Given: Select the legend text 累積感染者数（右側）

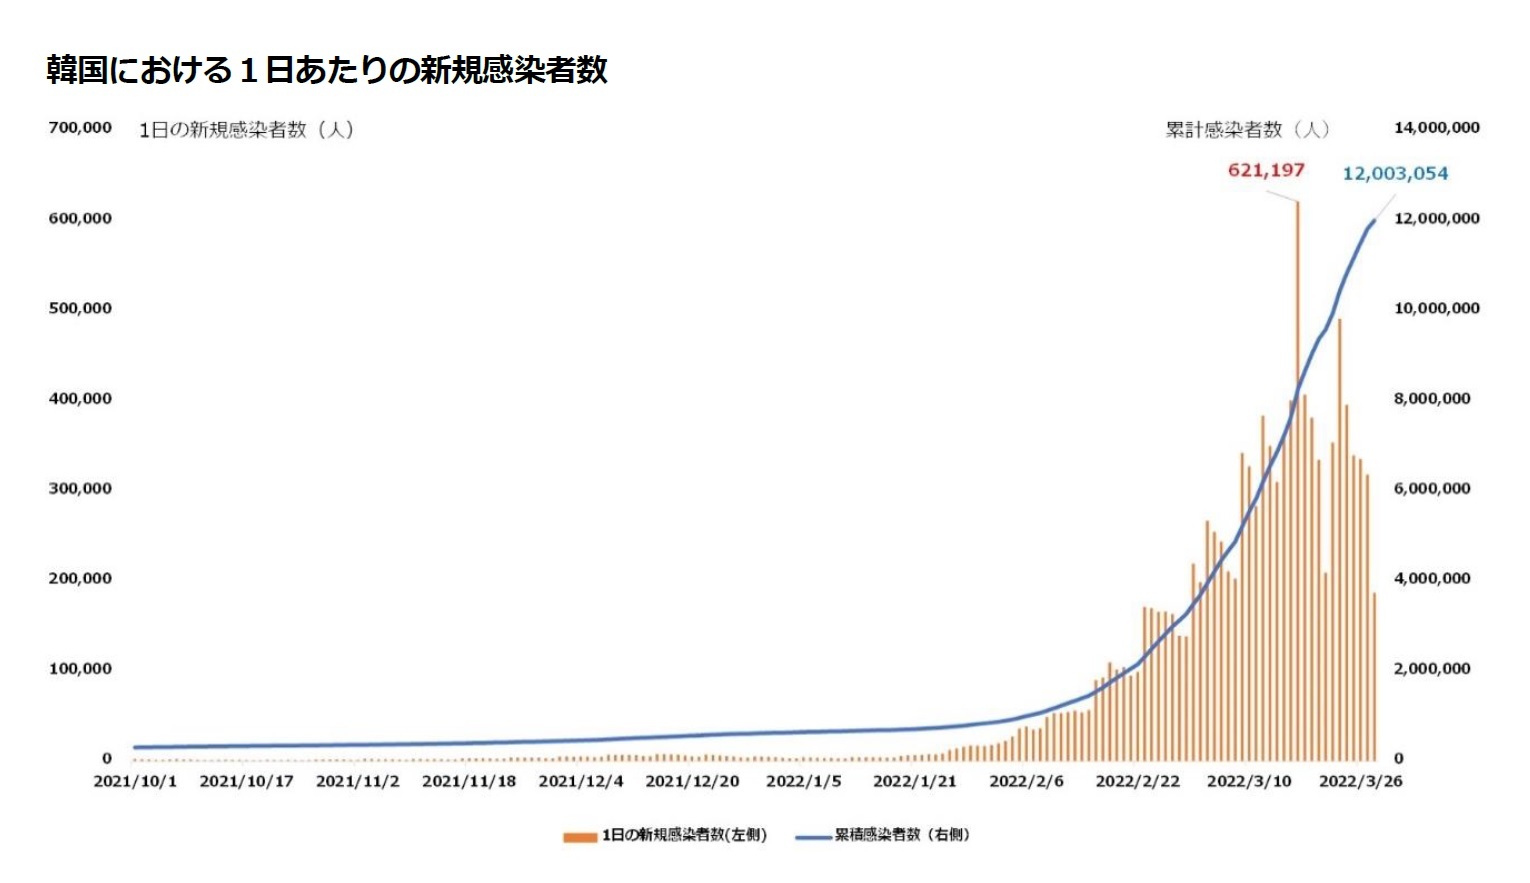Looking at the screenshot, I should pos(902,835).
